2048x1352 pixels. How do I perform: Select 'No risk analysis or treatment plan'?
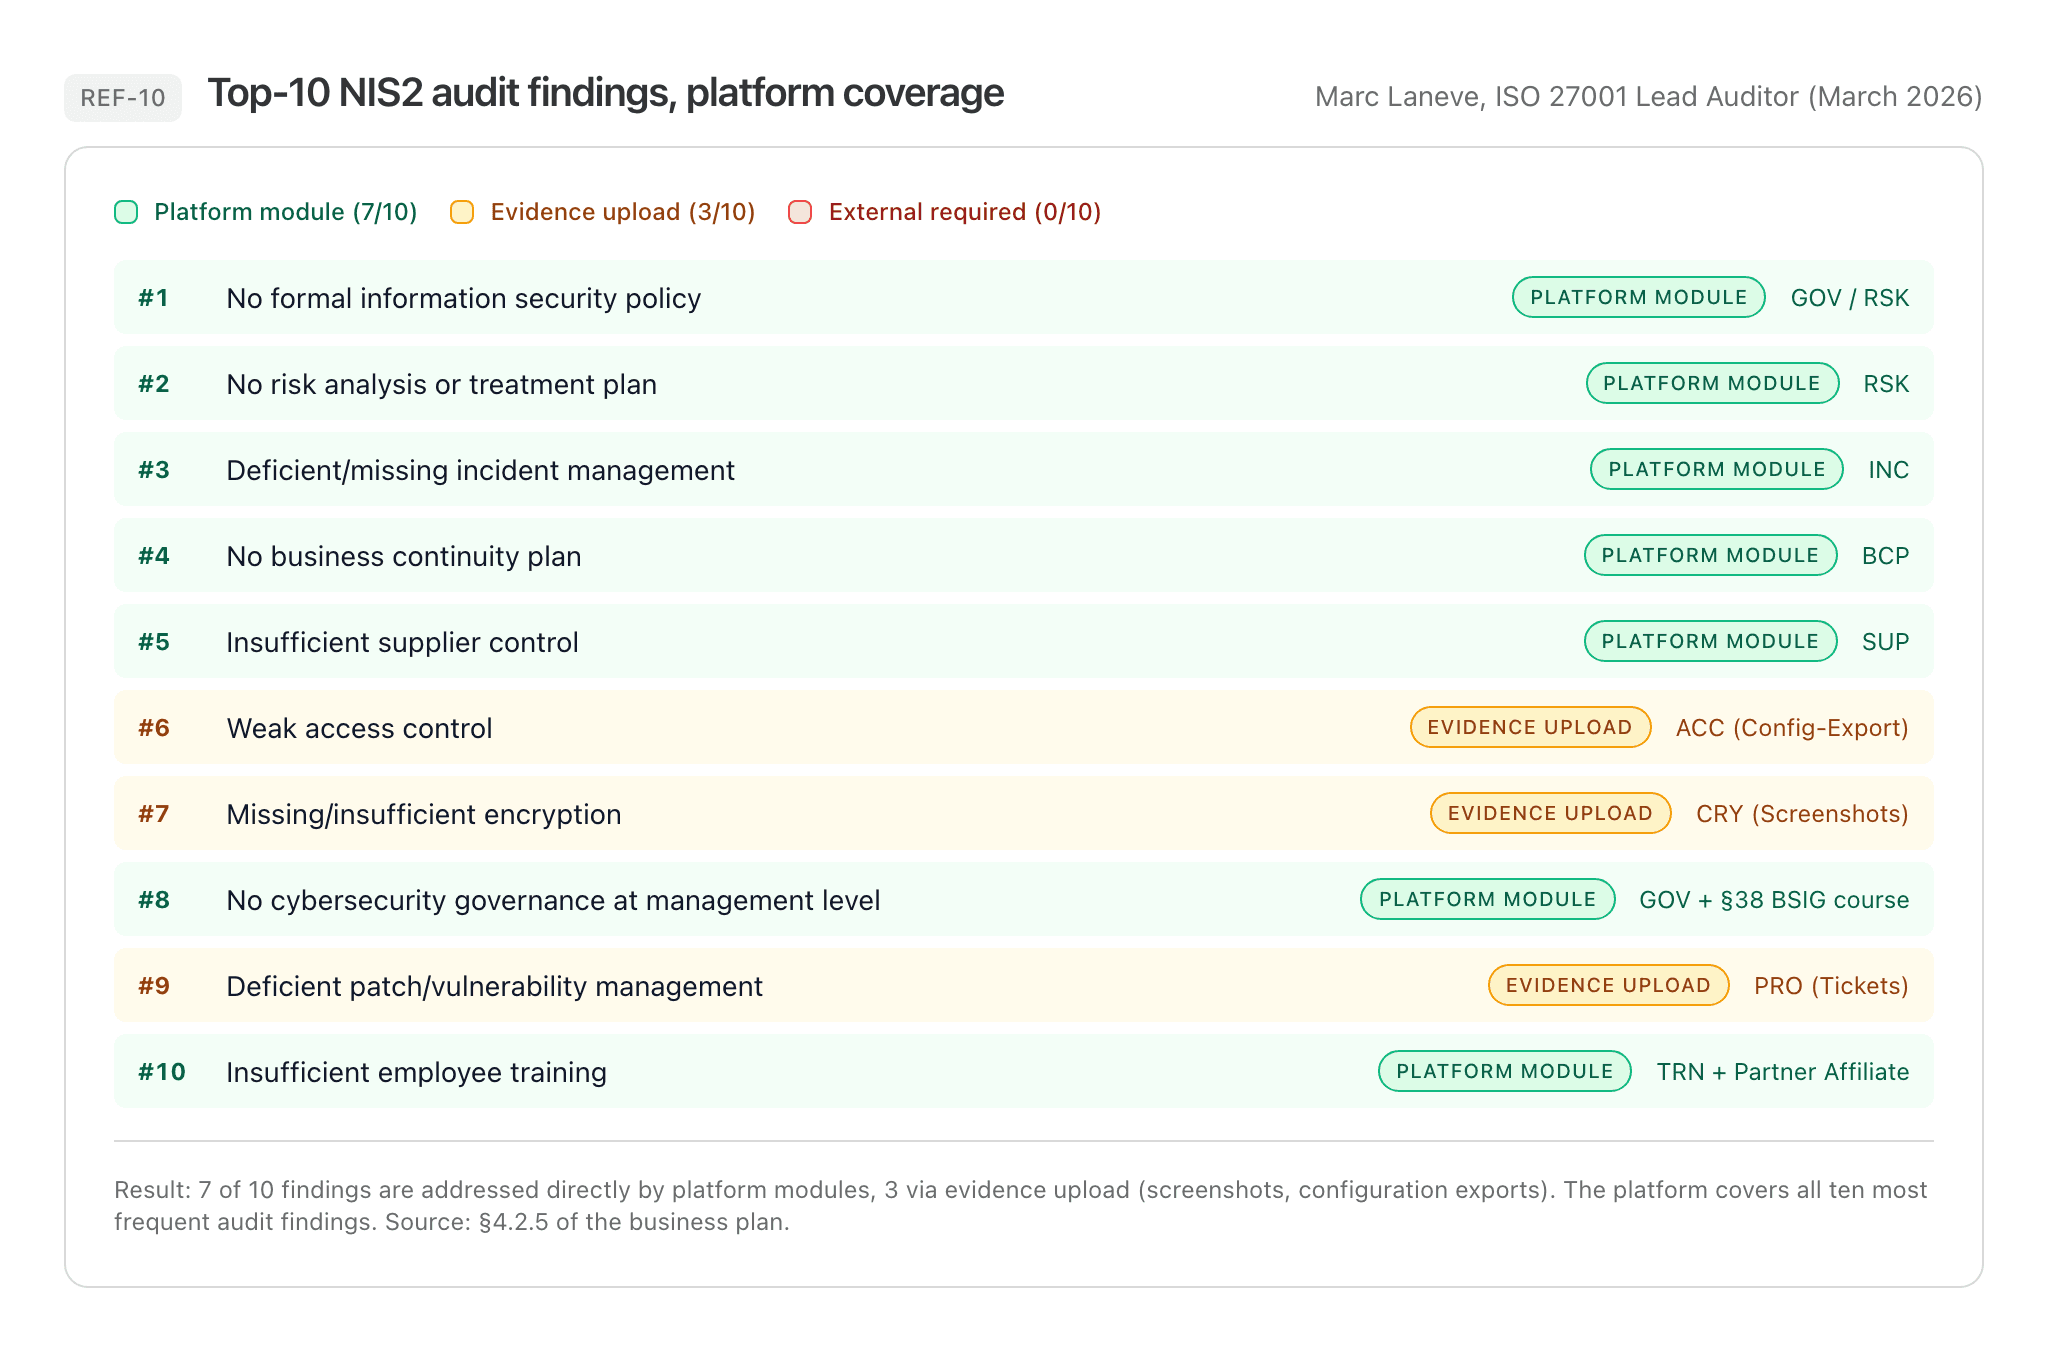click(442, 384)
